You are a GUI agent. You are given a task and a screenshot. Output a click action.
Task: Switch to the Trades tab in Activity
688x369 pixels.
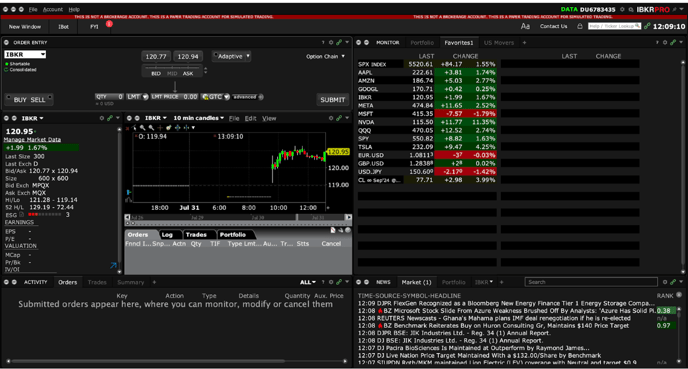(x=97, y=282)
